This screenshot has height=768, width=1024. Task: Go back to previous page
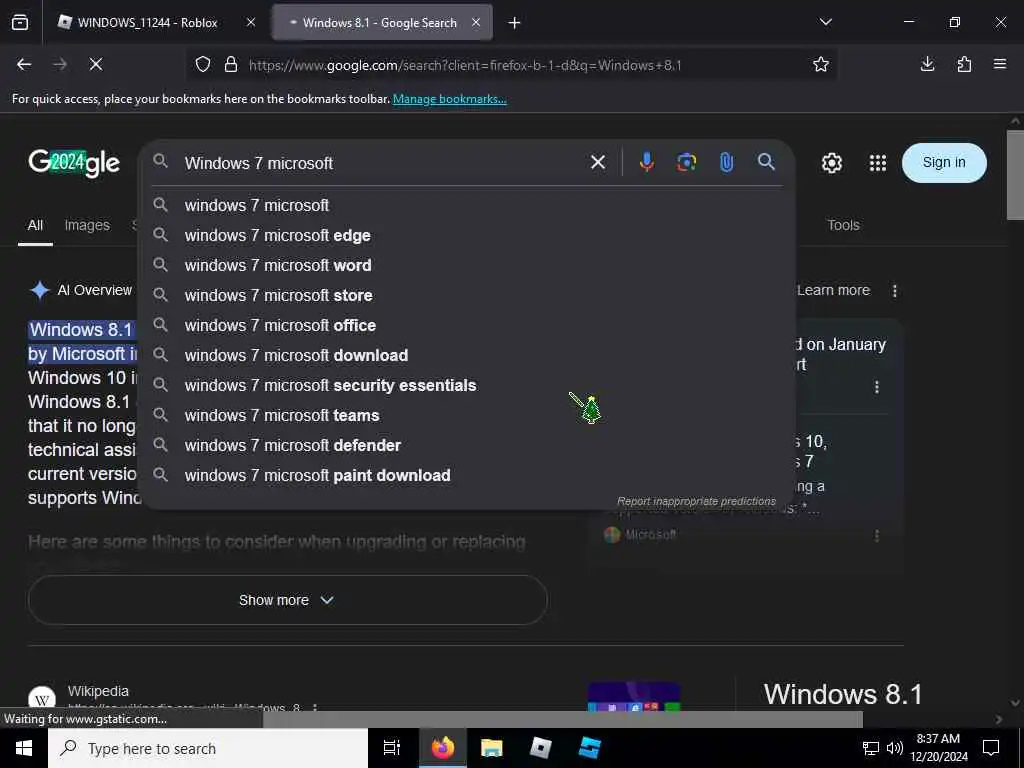pyautogui.click(x=24, y=64)
